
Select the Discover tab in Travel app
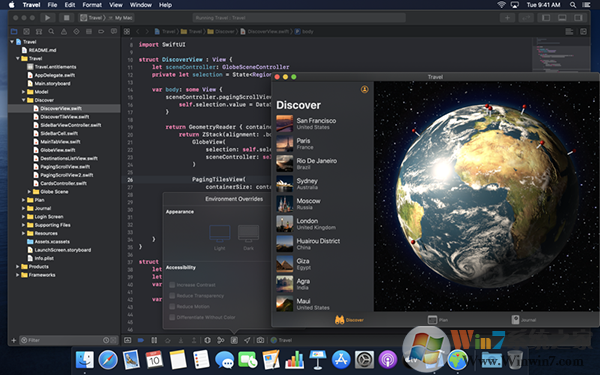[x=349, y=320]
